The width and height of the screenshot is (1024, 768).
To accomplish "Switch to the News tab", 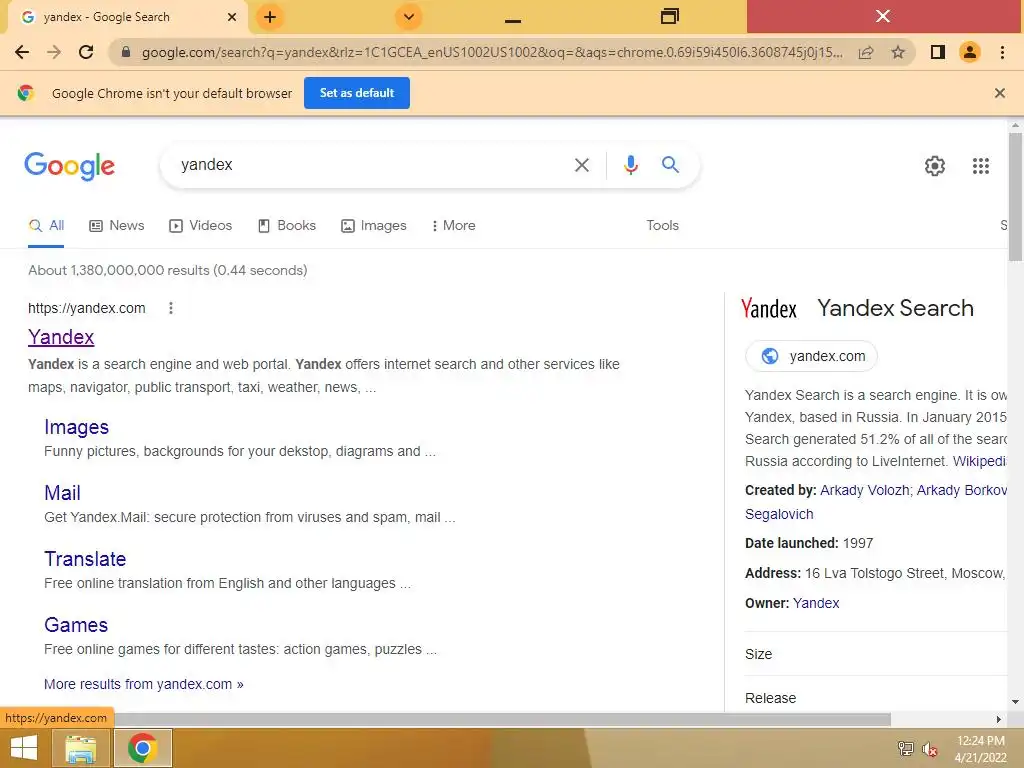I will click(x=117, y=225).
